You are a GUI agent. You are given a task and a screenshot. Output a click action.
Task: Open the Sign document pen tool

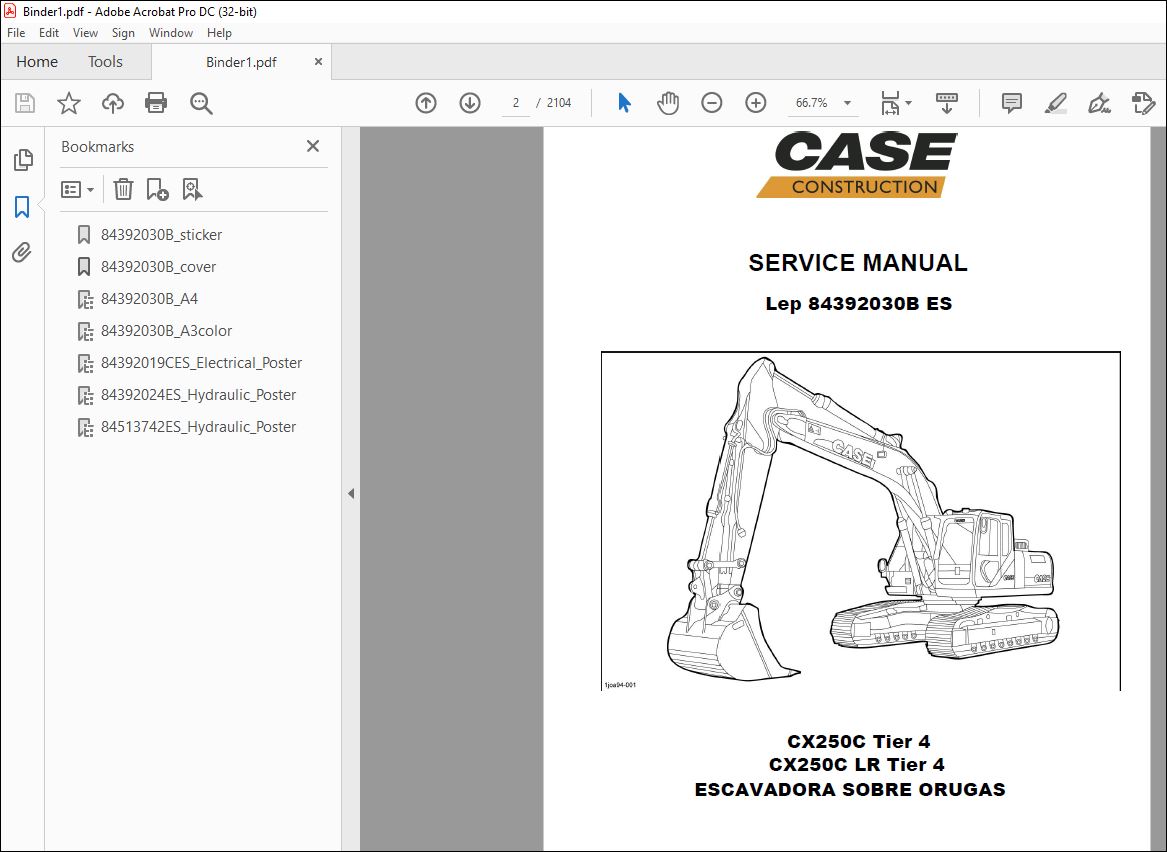(x=1099, y=103)
